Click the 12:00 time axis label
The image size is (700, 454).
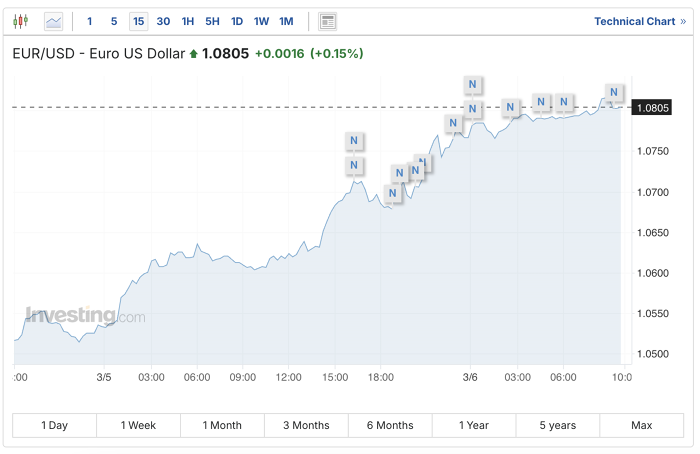[288, 377]
